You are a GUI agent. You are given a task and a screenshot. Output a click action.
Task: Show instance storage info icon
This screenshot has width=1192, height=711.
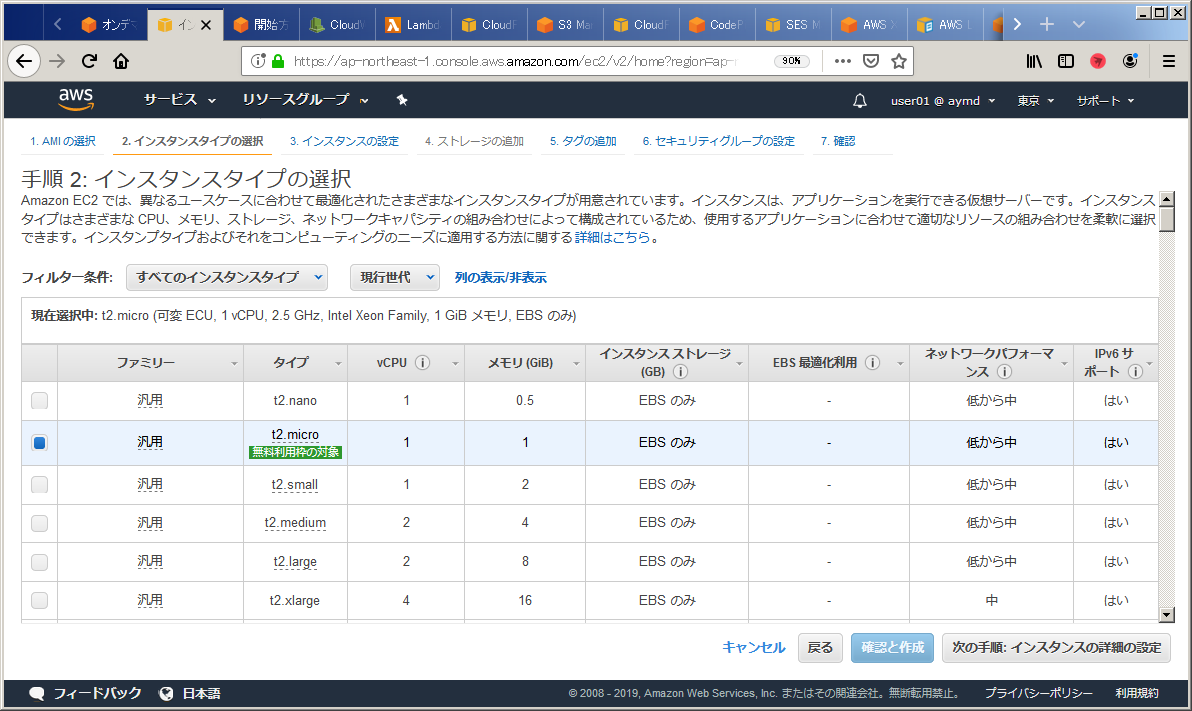click(x=681, y=372)
